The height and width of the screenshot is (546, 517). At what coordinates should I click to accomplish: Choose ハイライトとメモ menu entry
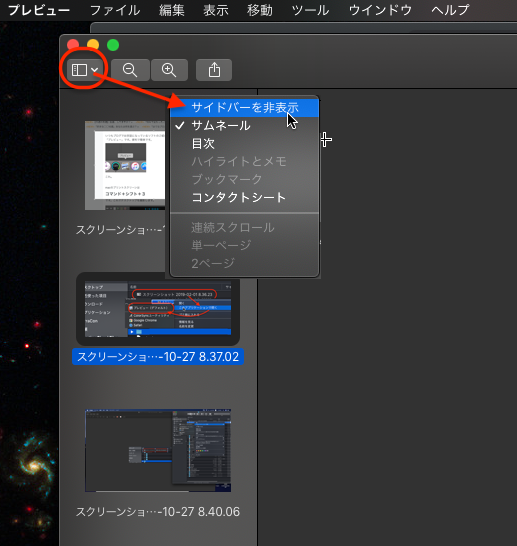[x=244, y=162]
